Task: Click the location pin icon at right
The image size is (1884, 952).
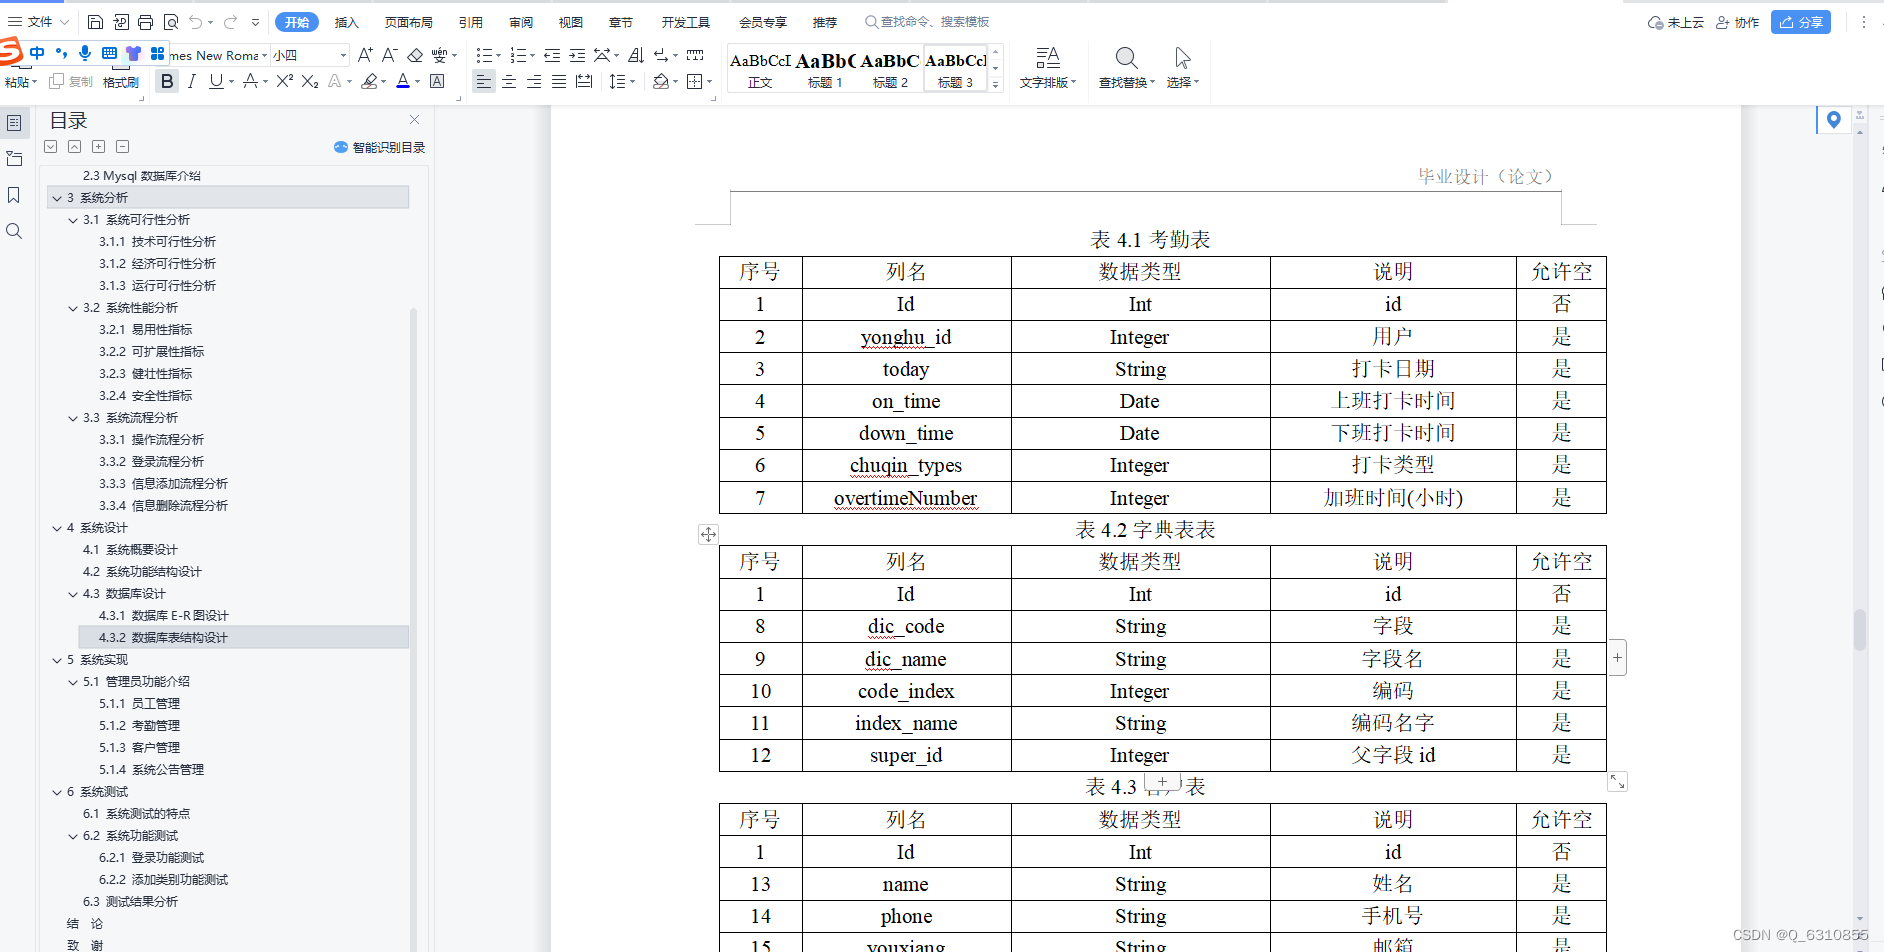Action: pyautogui.click(x=1833, y=120)
